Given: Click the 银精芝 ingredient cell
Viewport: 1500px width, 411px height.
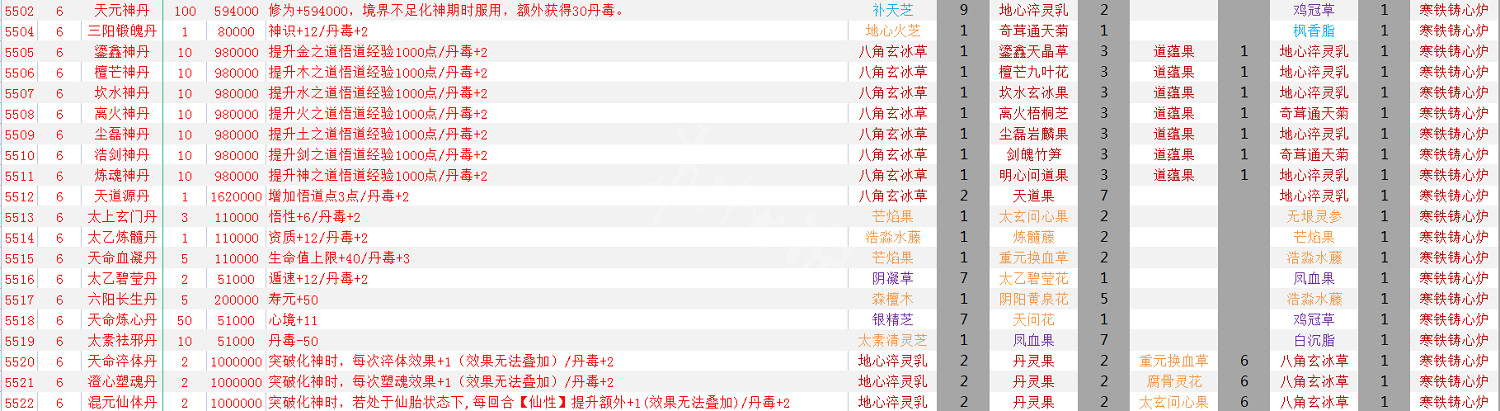Looking at the screenshot, I should tap(892, 320).
